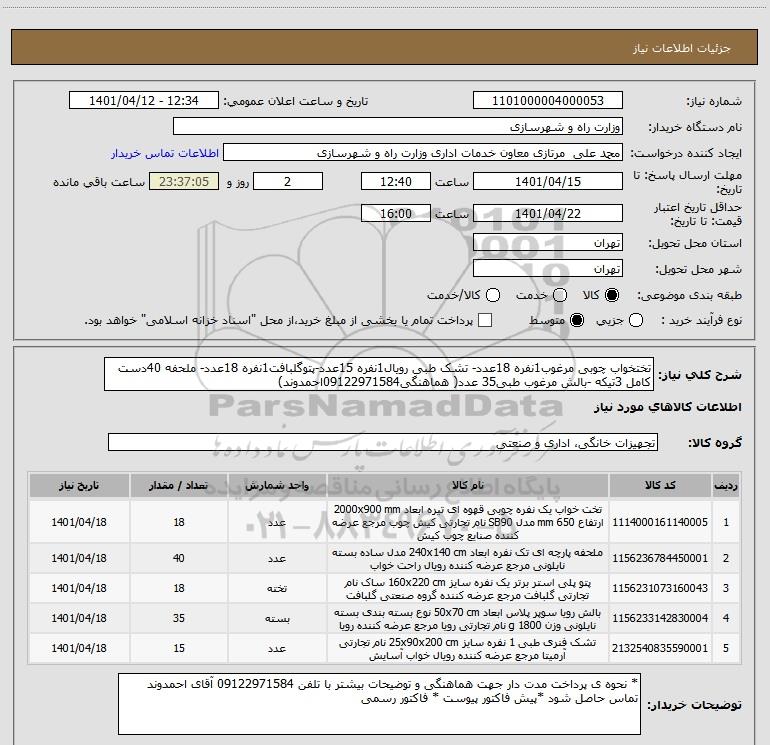
Task: Click unit تخته in blanket row
Action: pos(277,588)
